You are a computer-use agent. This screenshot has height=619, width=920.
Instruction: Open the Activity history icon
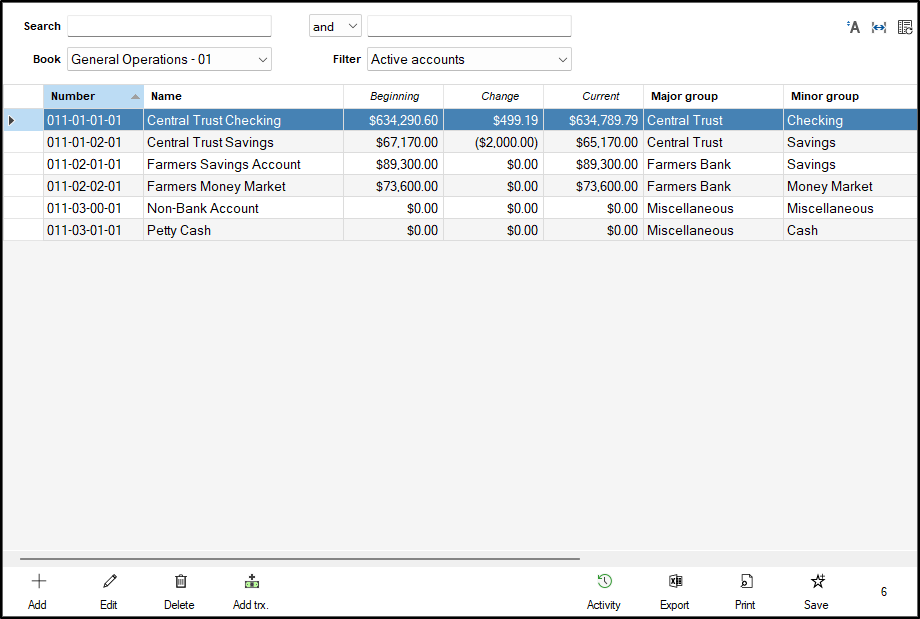coord(604,581)
